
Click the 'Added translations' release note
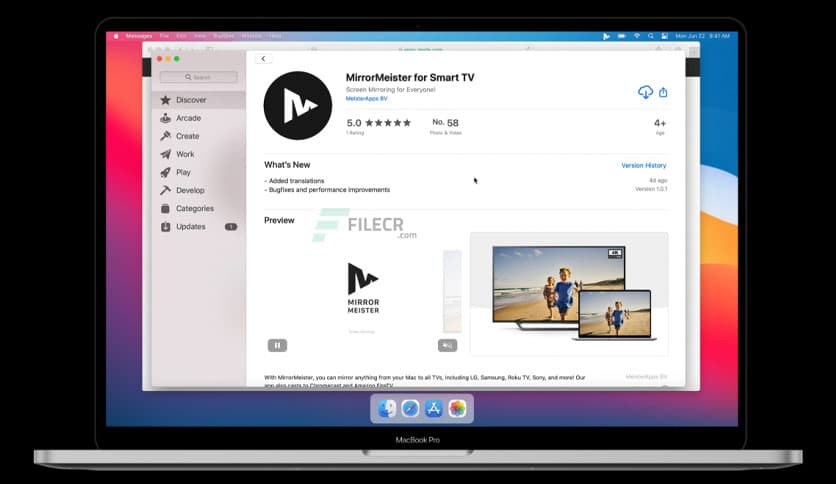click(294, 181)
